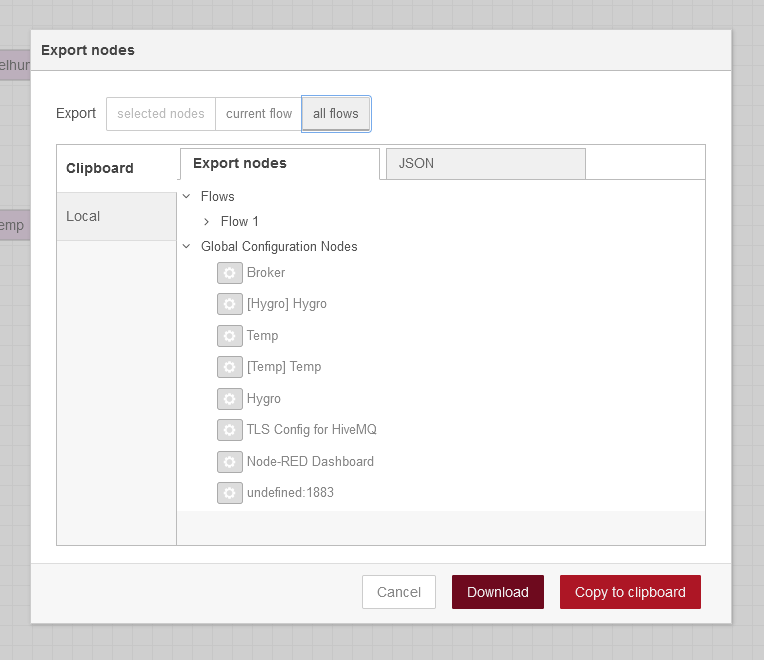Click the gear icon left of the standalone Hygro node
This screenshot has height=660, width=764.
[x=230, y=399]
